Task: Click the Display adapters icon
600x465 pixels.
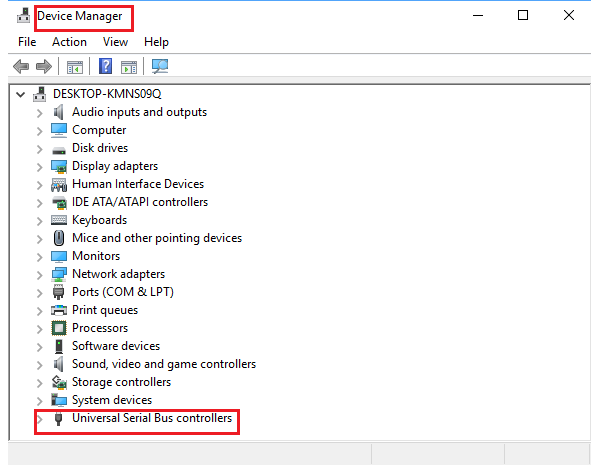Action: point(59,166)
